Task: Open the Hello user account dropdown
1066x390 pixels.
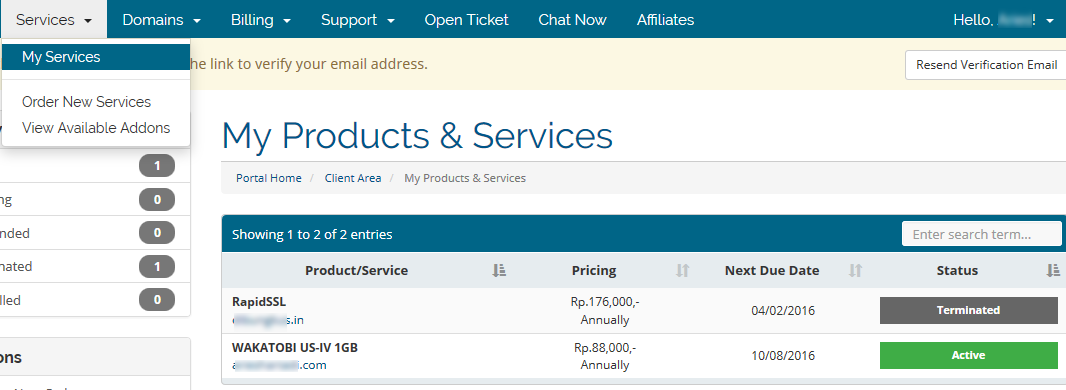Action: pos(1003,20)
